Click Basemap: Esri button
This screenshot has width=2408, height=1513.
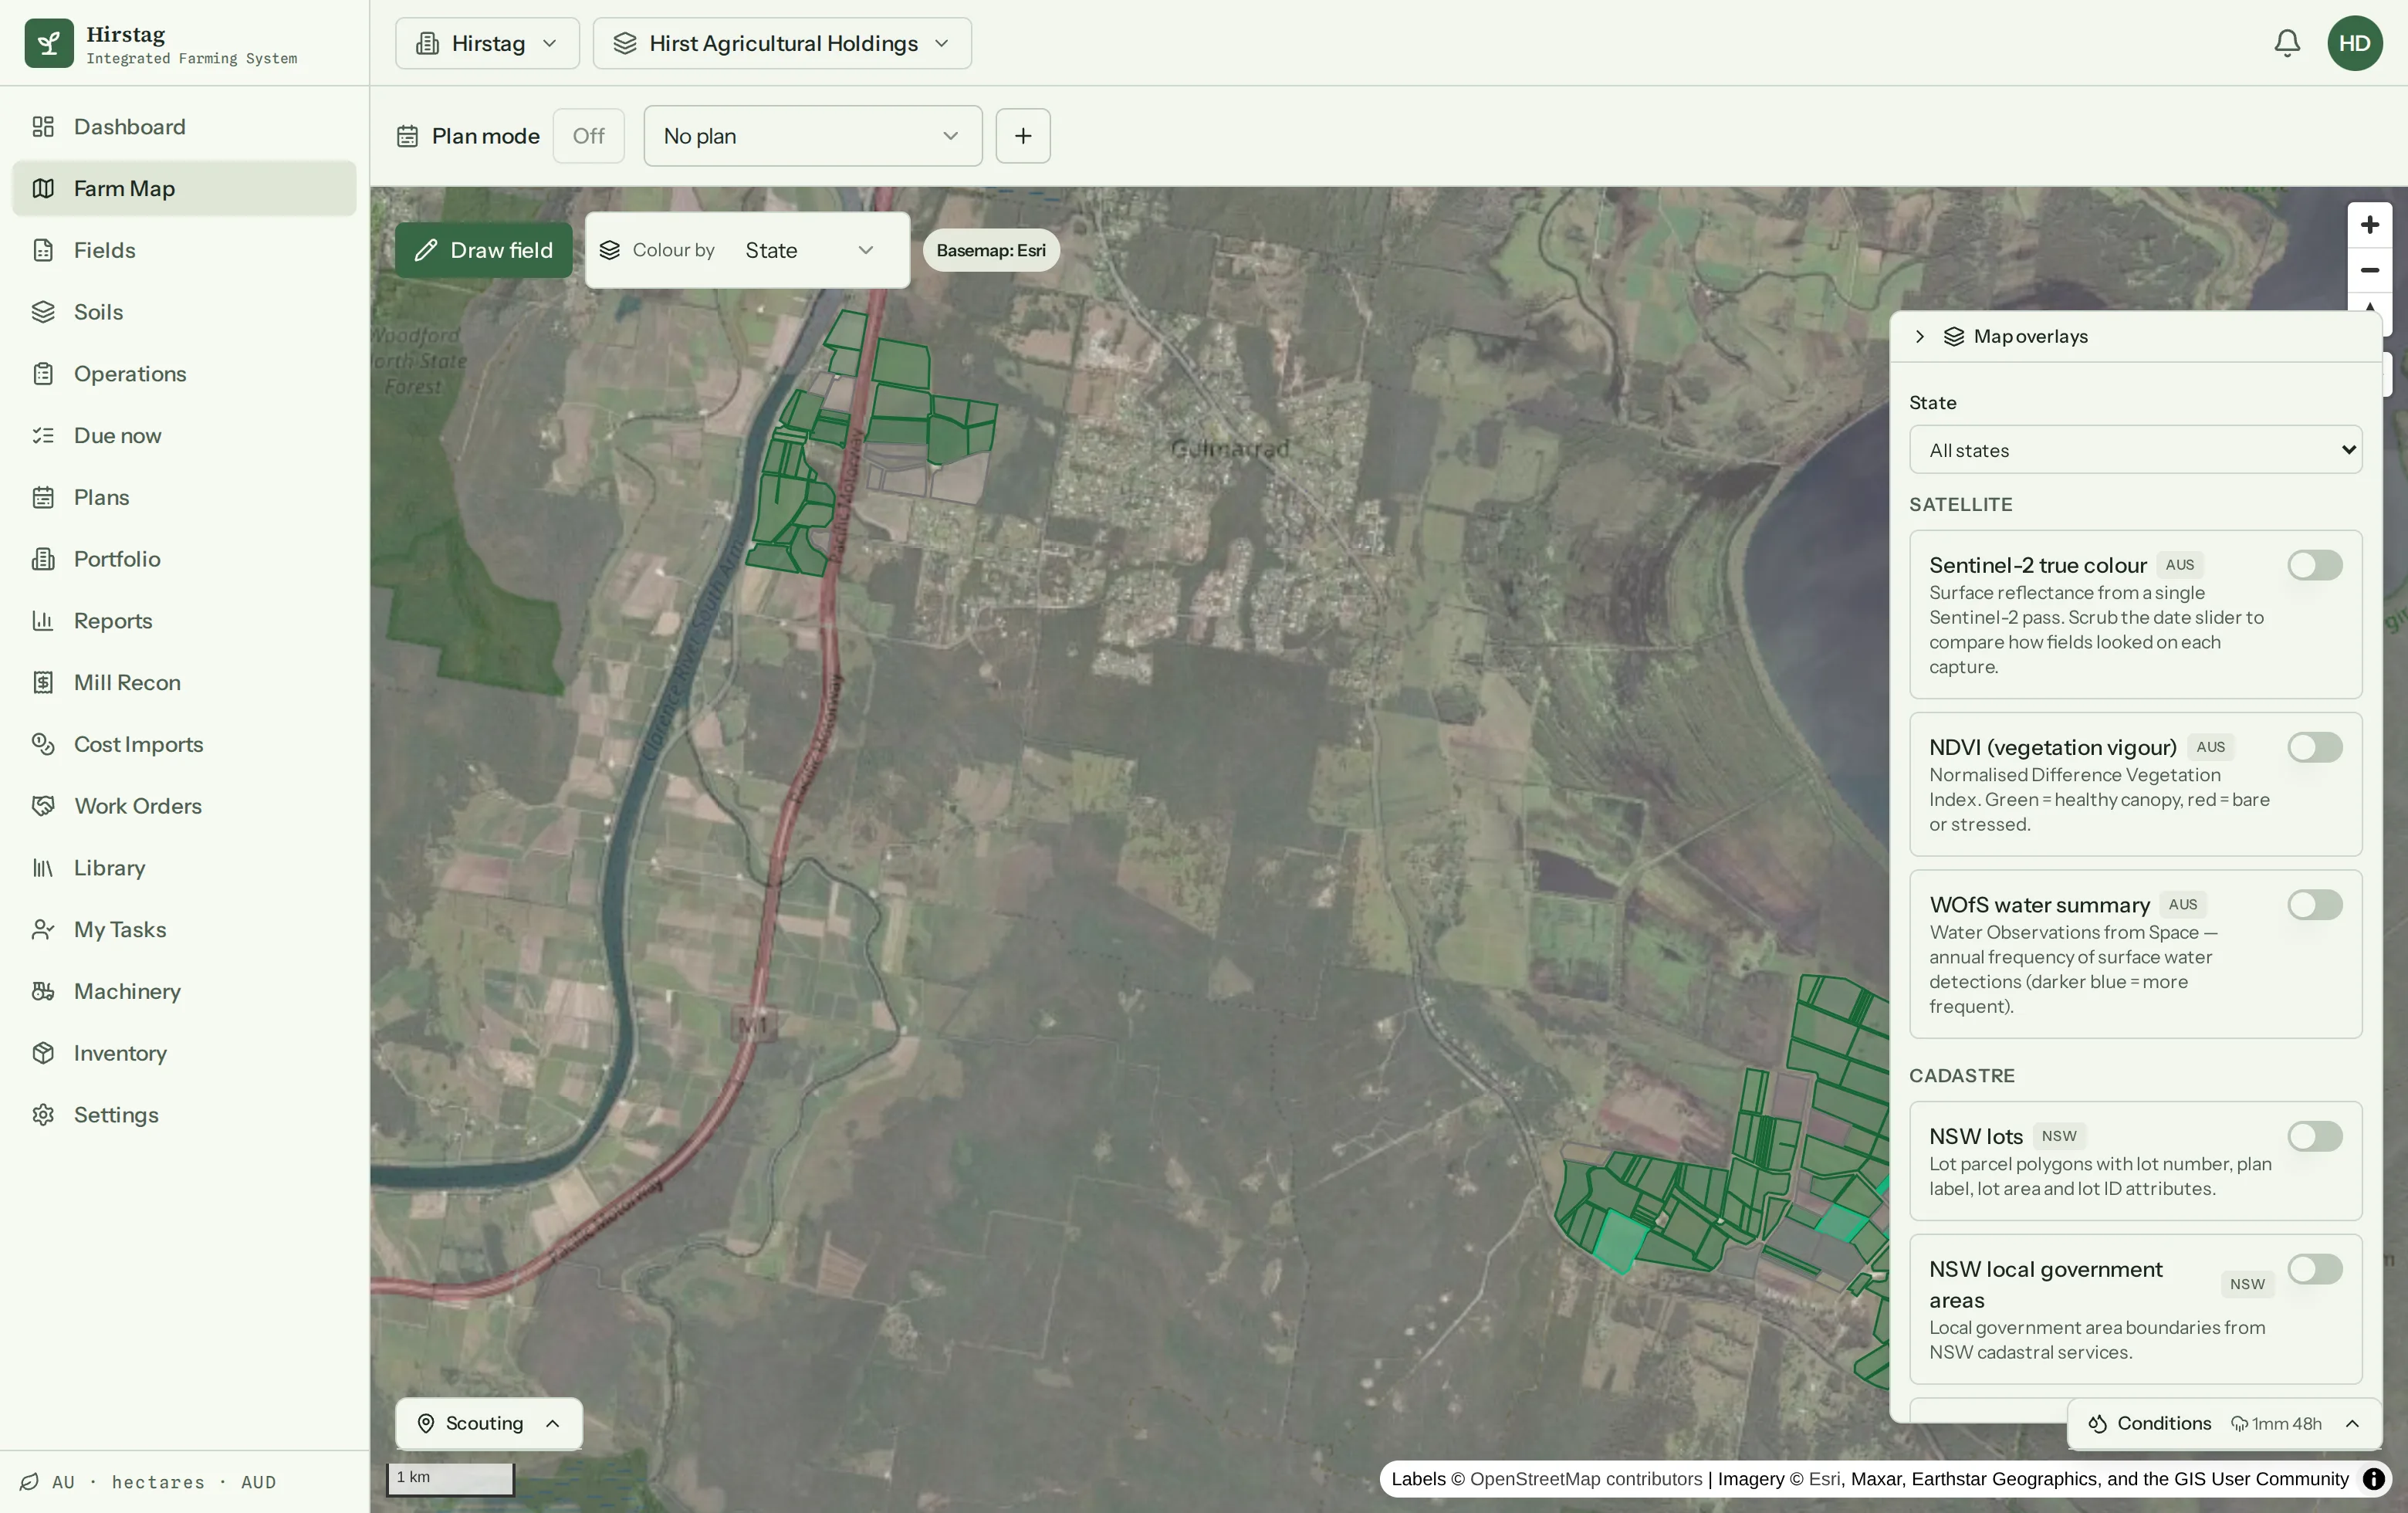990,250
